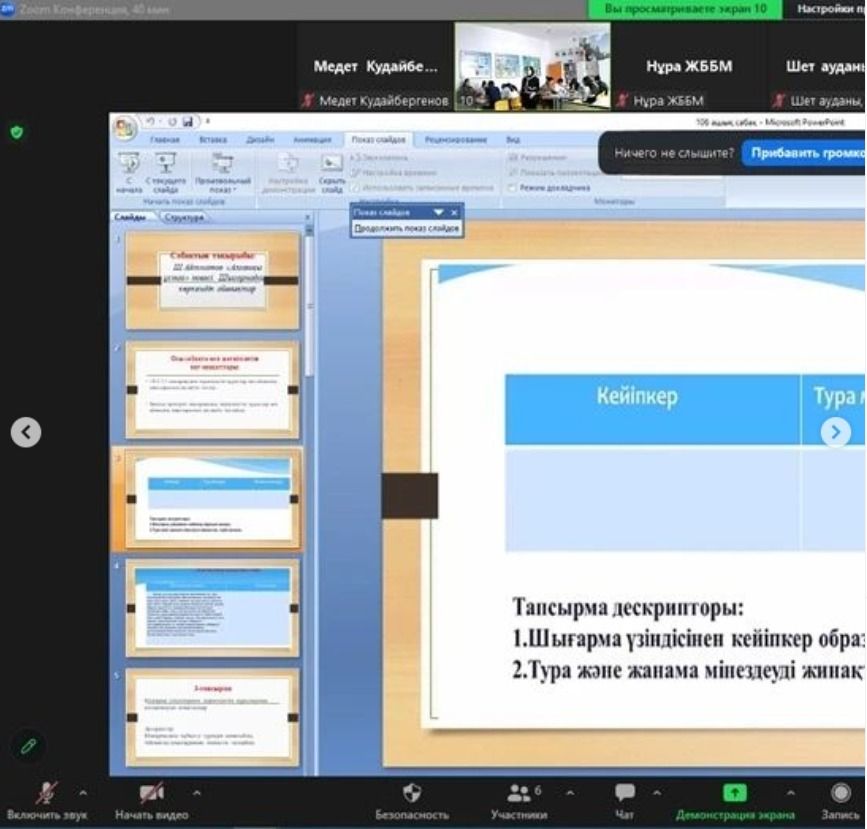Open the Участники participants panel

coord(518,793)
